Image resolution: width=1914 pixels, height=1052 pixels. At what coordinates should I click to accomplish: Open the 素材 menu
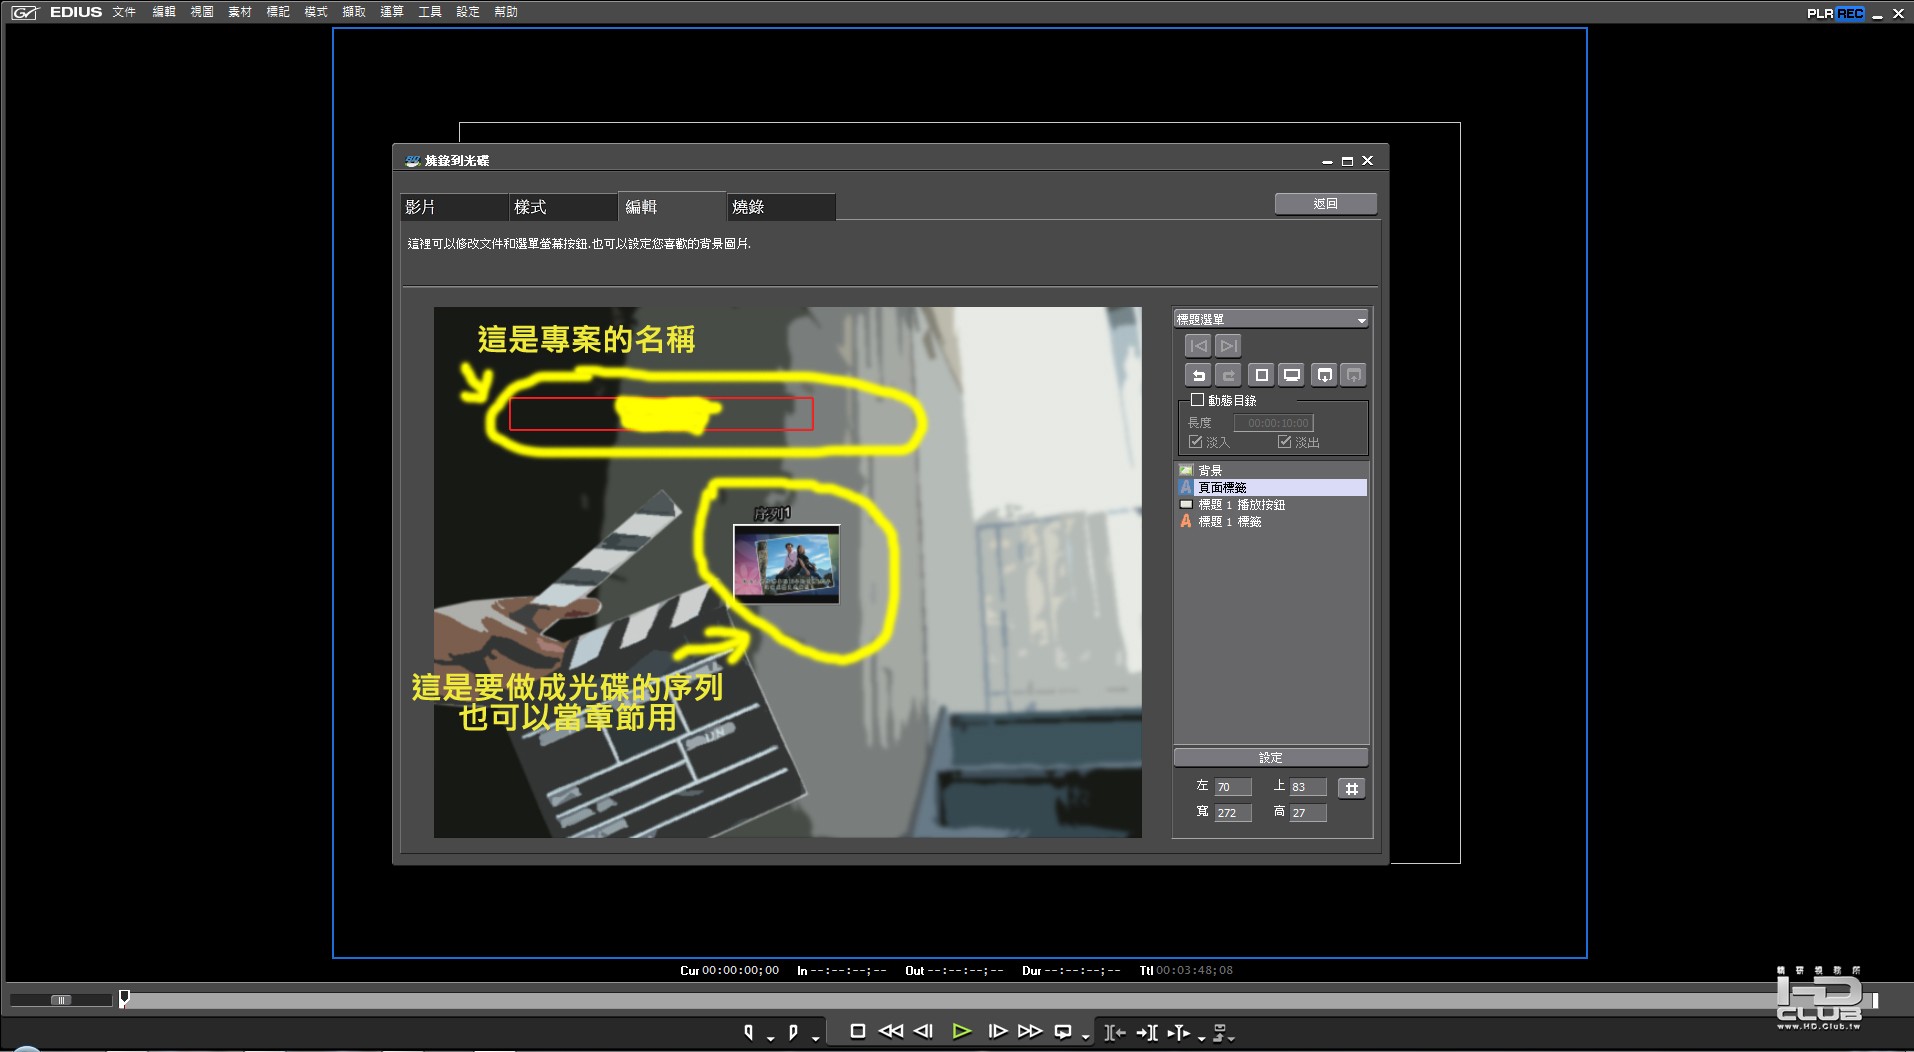[240, 12]
